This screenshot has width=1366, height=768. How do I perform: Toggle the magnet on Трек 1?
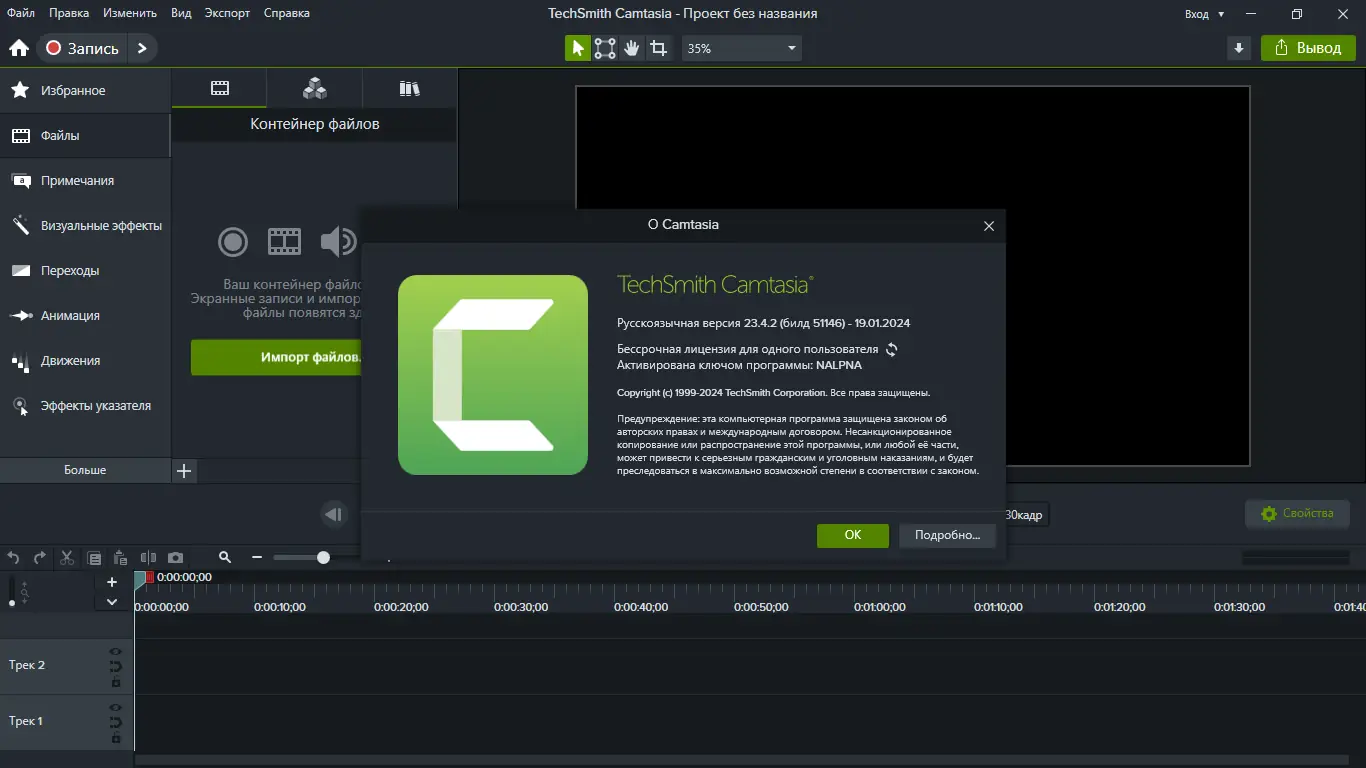point(116,722)
